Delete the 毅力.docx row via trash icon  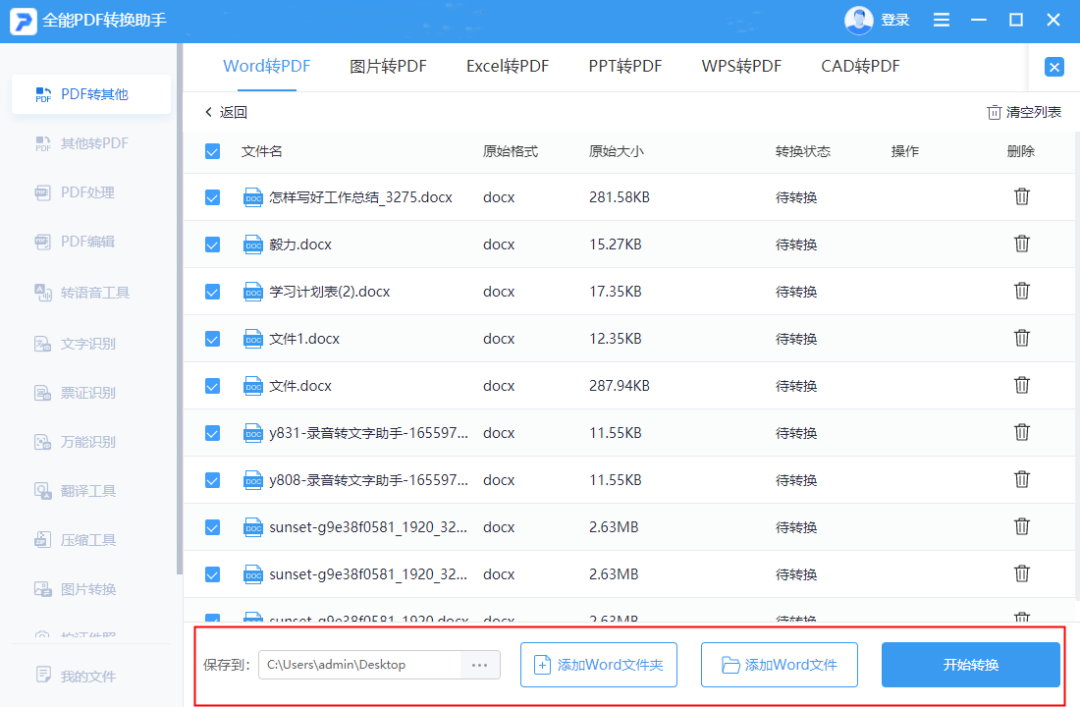click(1021, 243)
